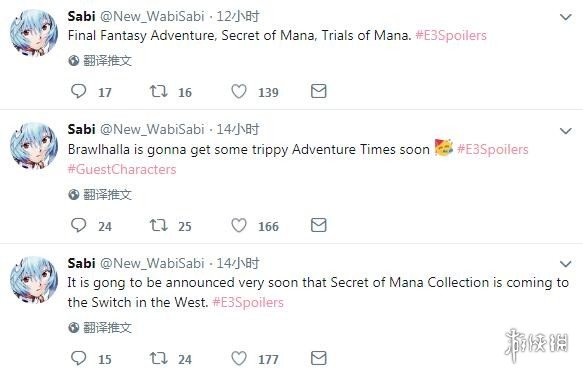Reply to the Brawlhalla tweet

[78, 225]
